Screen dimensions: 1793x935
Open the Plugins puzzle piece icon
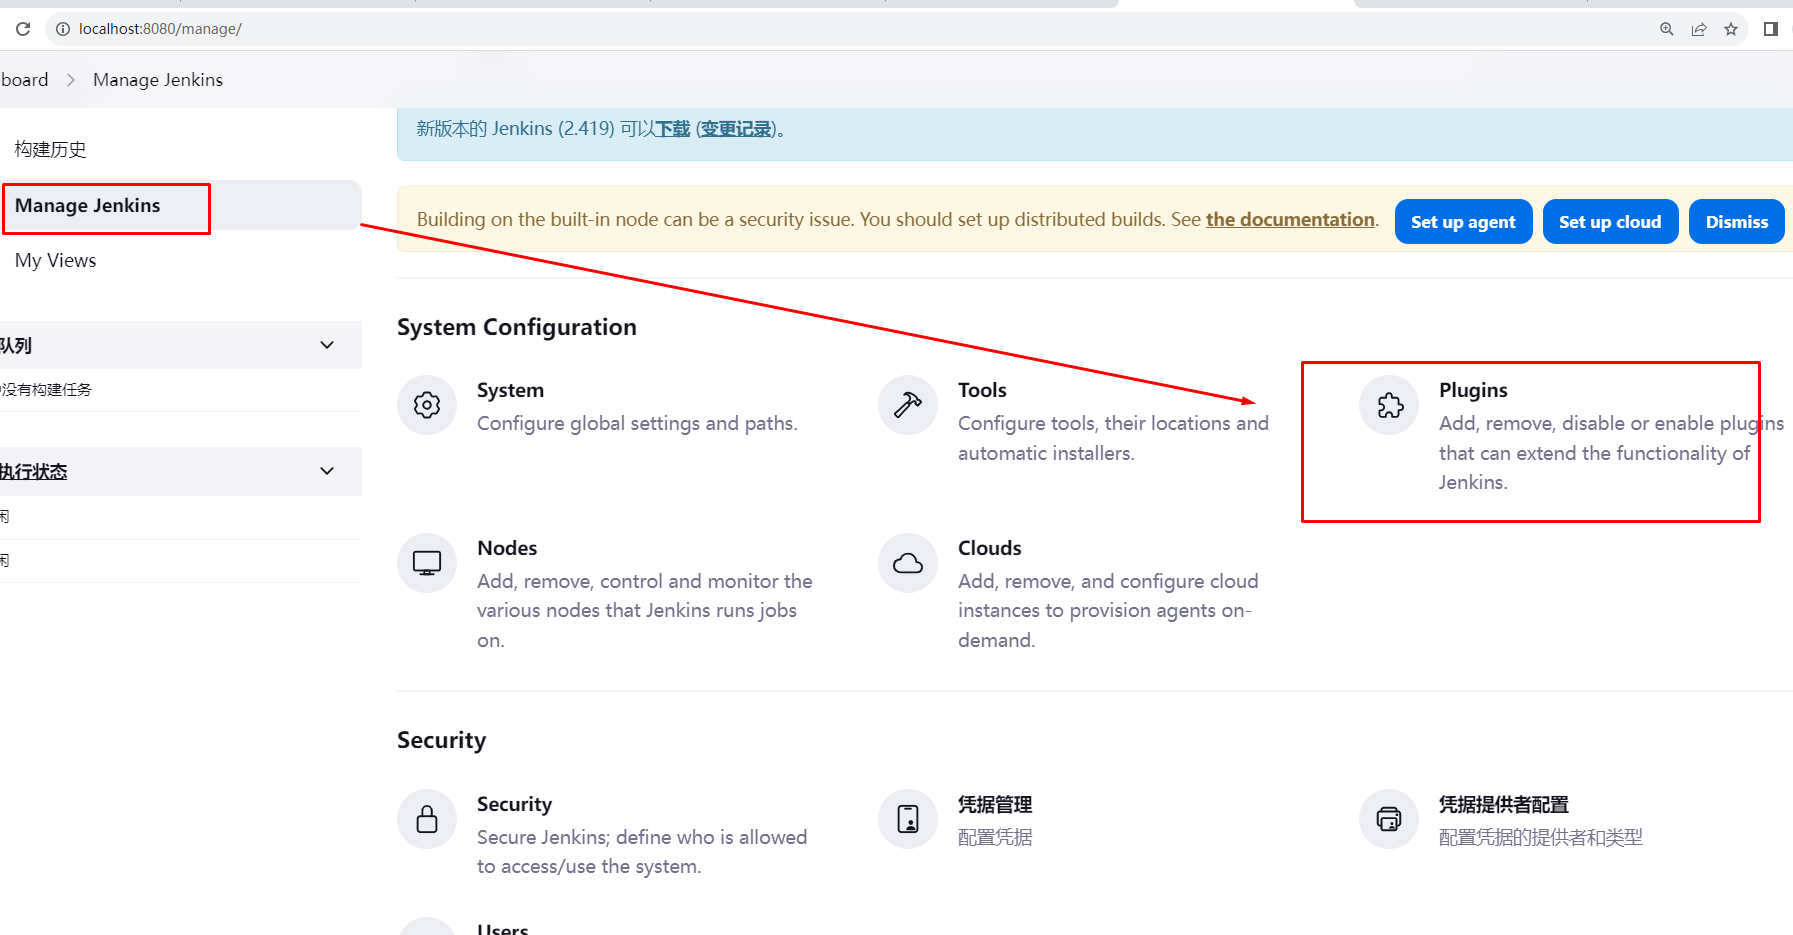click(x=1389, y=405)
